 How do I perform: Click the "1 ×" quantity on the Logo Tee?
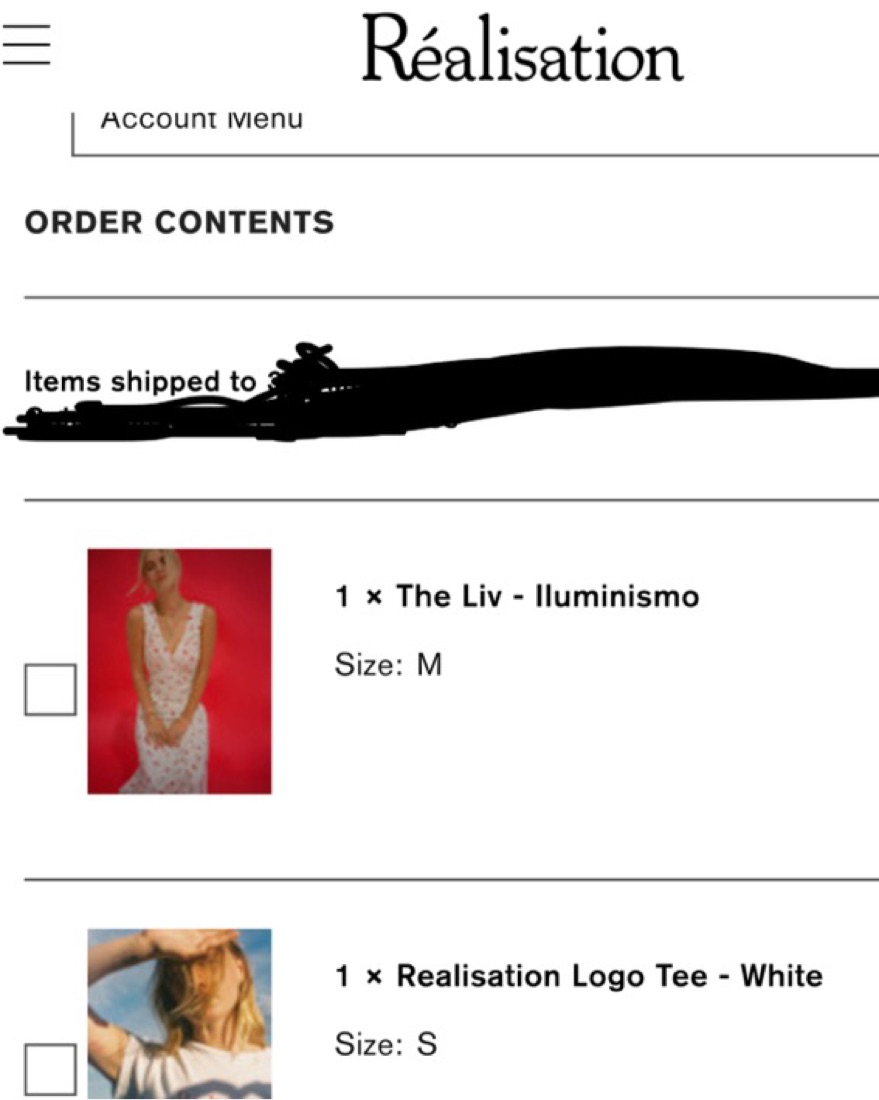[358, 977]
